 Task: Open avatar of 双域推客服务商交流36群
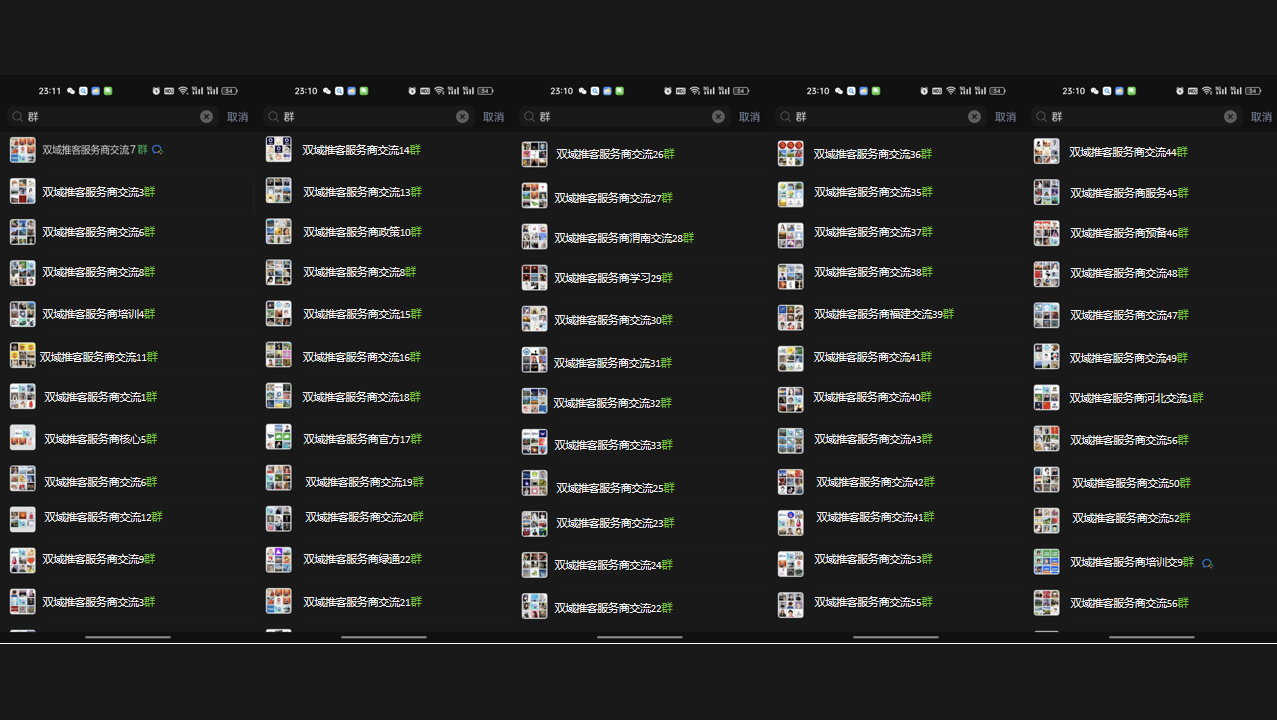pyautogui.click(x=790, y=154)
